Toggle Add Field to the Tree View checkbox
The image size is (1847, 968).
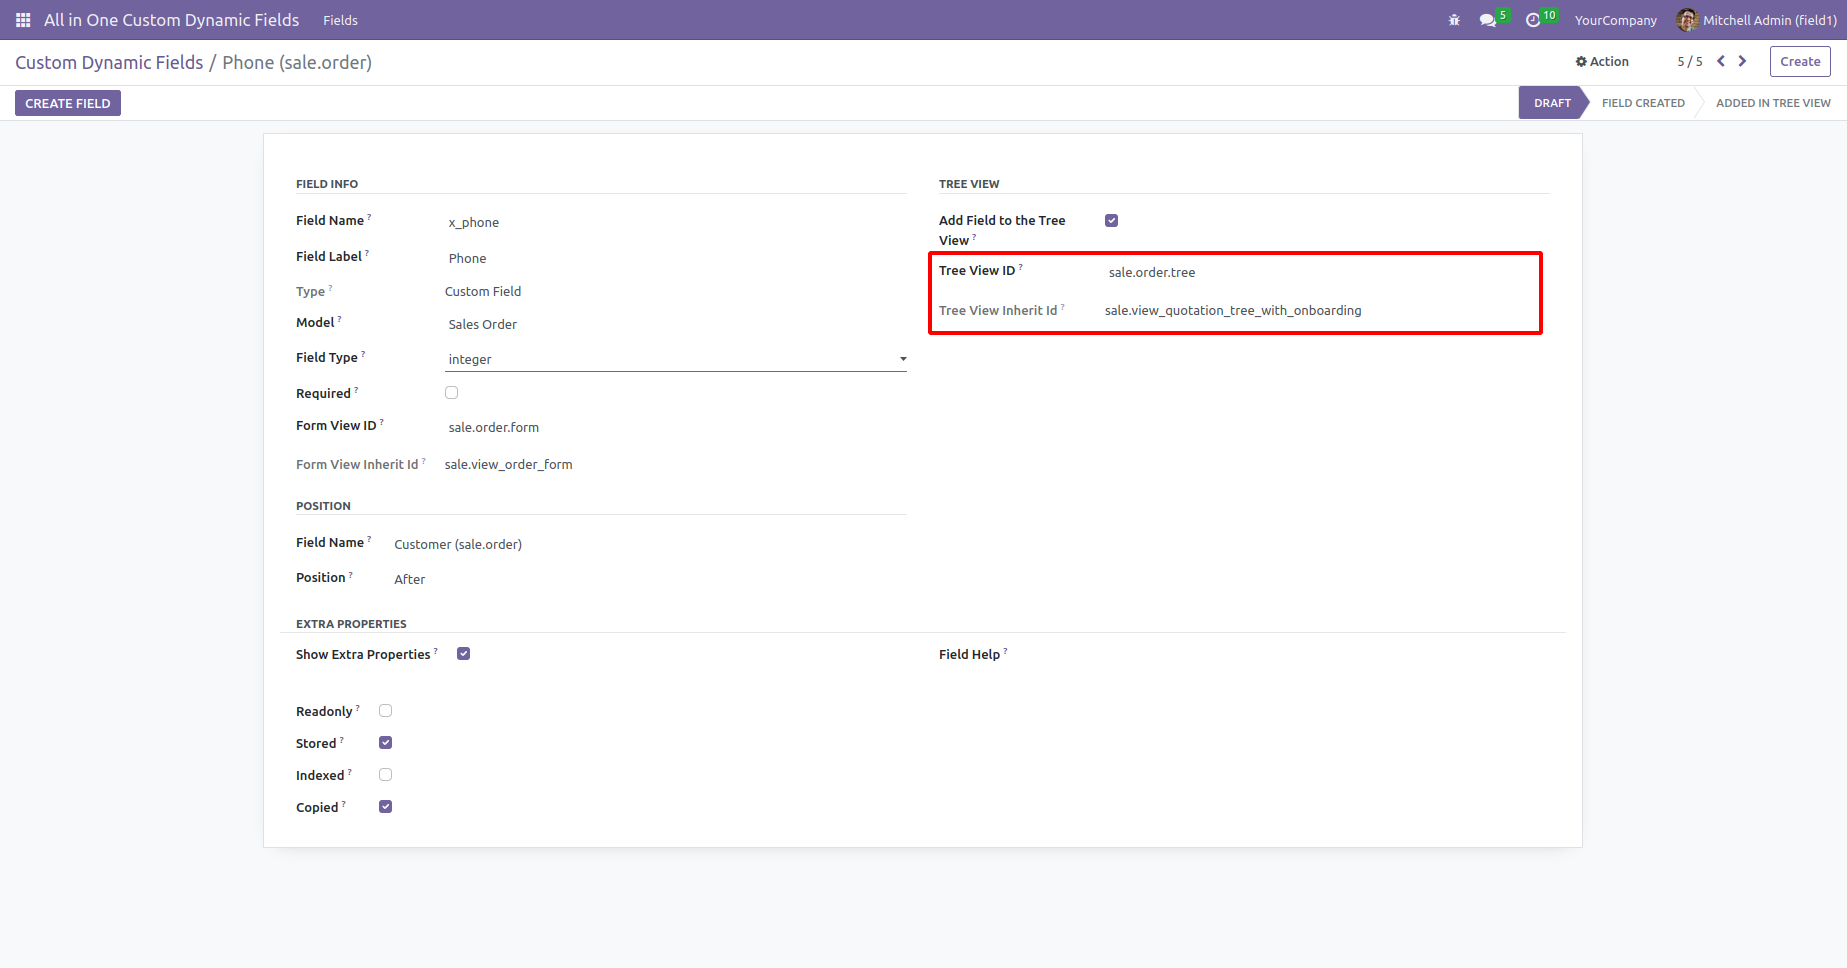pyautogui.click(x=1111, y=220)
